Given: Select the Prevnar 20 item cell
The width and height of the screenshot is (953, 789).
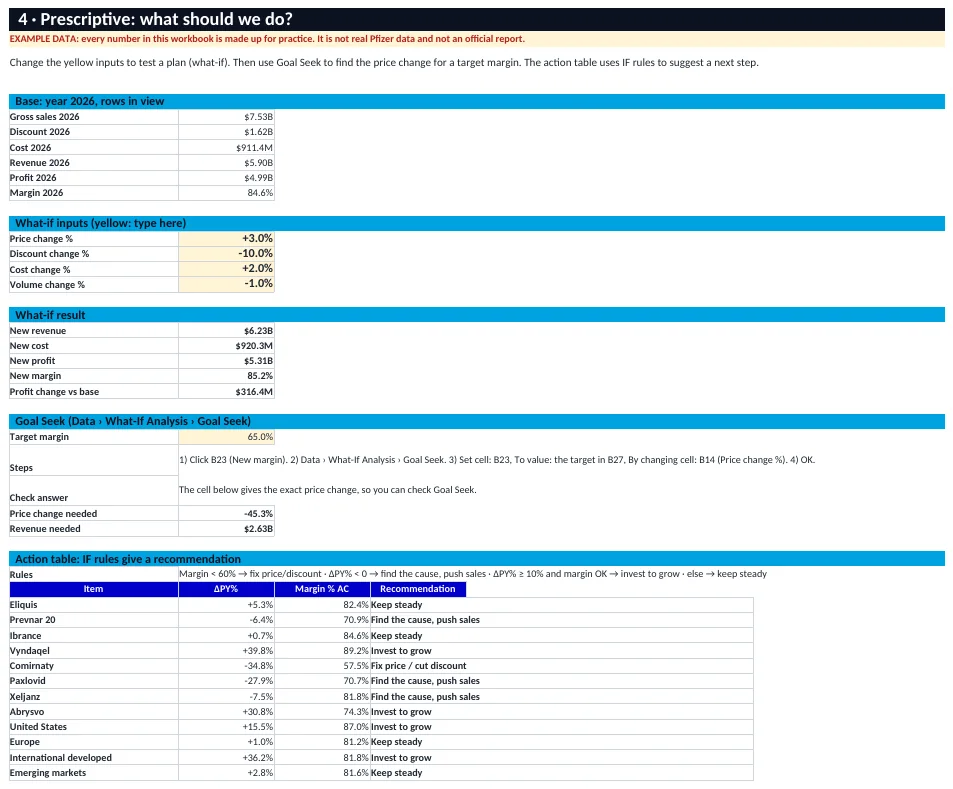Looking at the screenshot, I should point(94,620).
